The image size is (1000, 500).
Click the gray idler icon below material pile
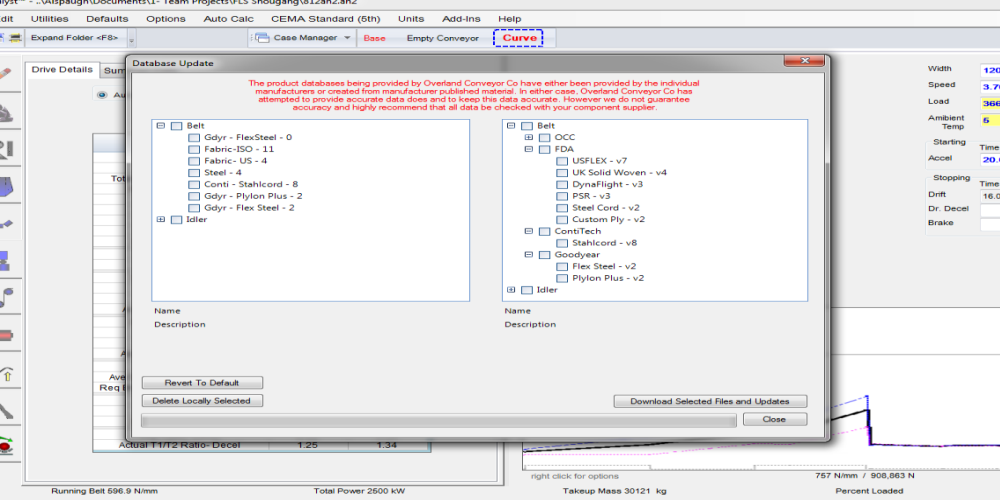[x=6, y=150]
